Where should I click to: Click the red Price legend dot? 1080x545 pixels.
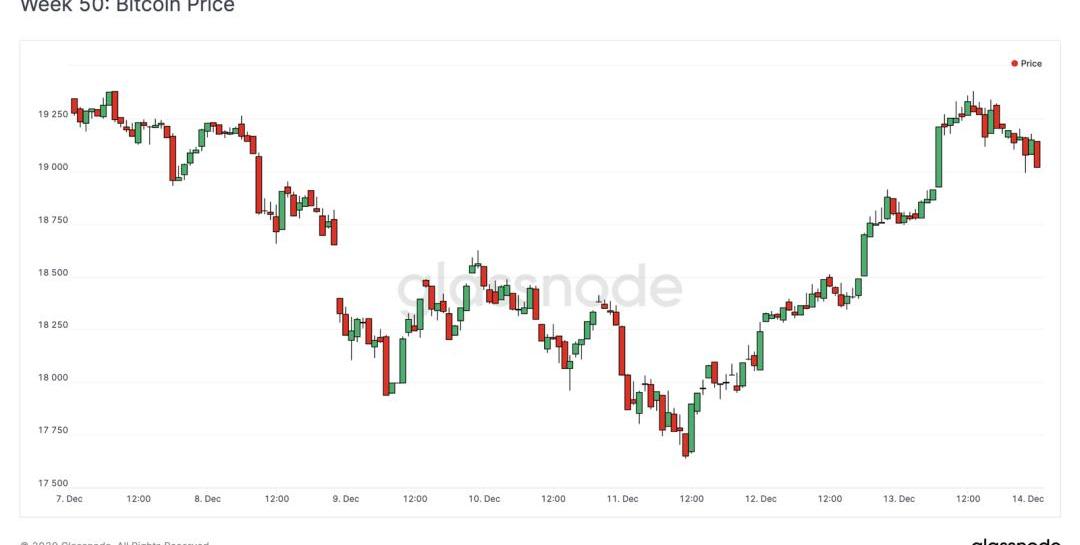pyautogui.click(x=1014, y=64)
